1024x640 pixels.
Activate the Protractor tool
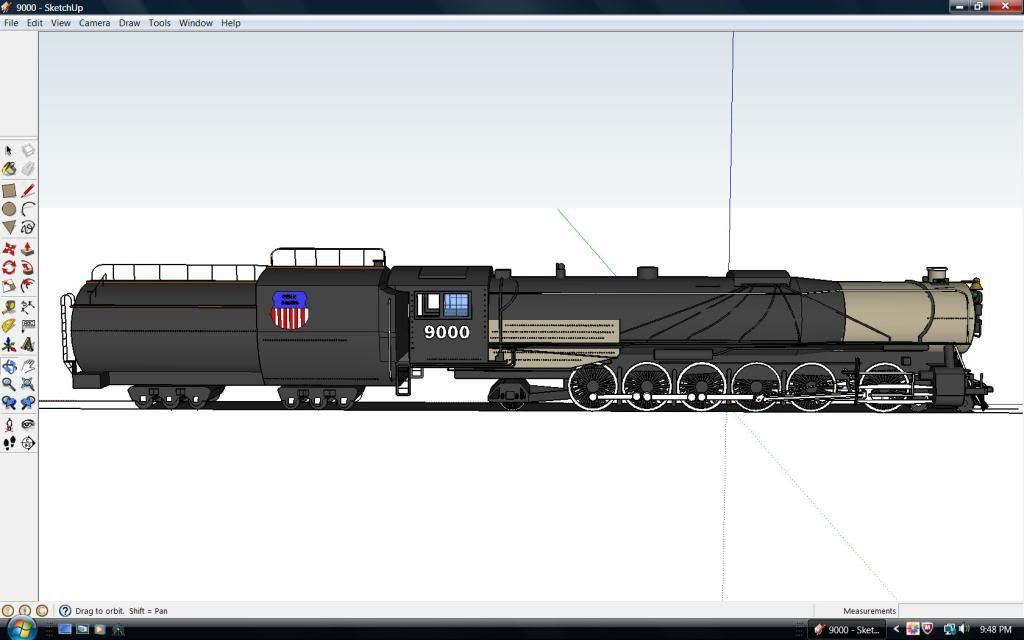[8, 325]
